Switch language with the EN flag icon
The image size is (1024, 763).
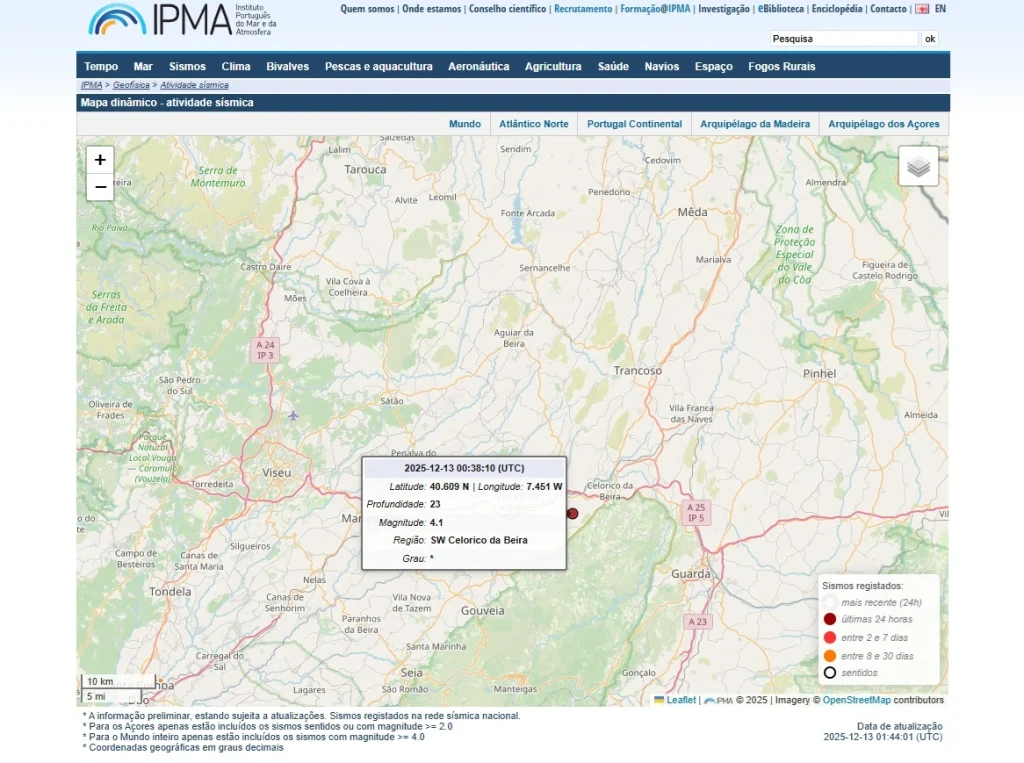[922, 9]
